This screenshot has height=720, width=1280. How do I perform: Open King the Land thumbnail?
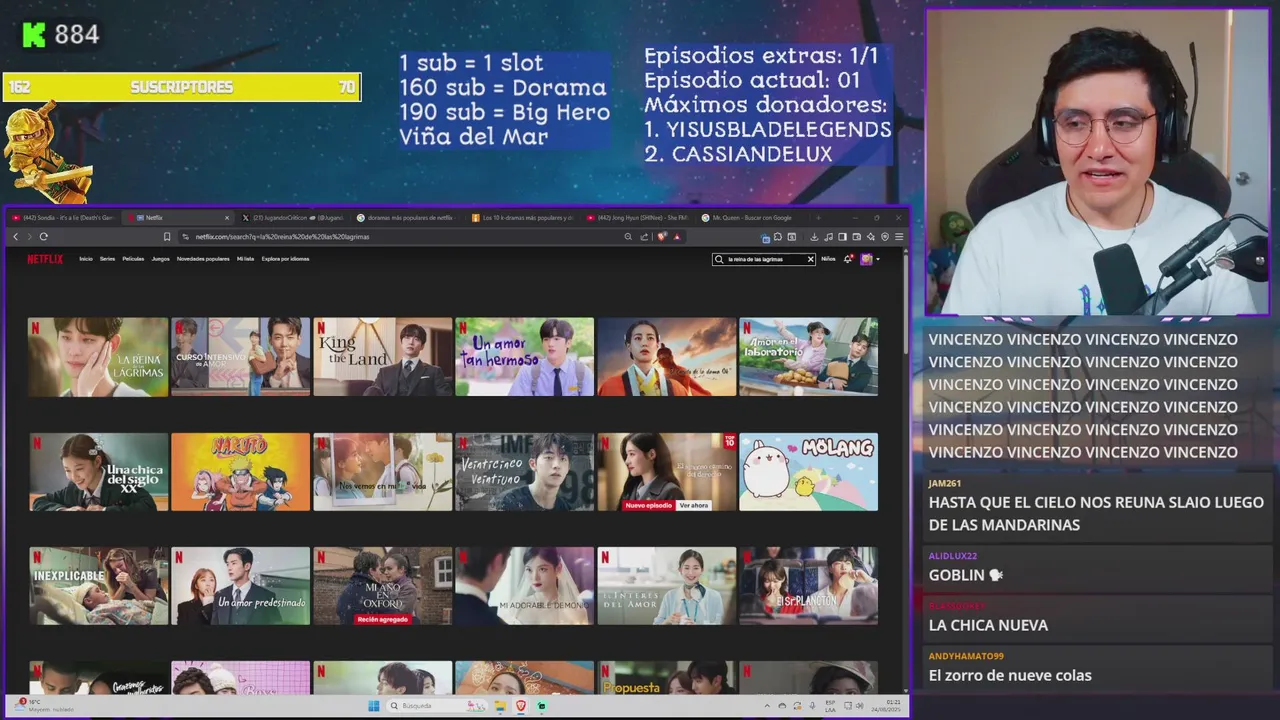(382, 357)
